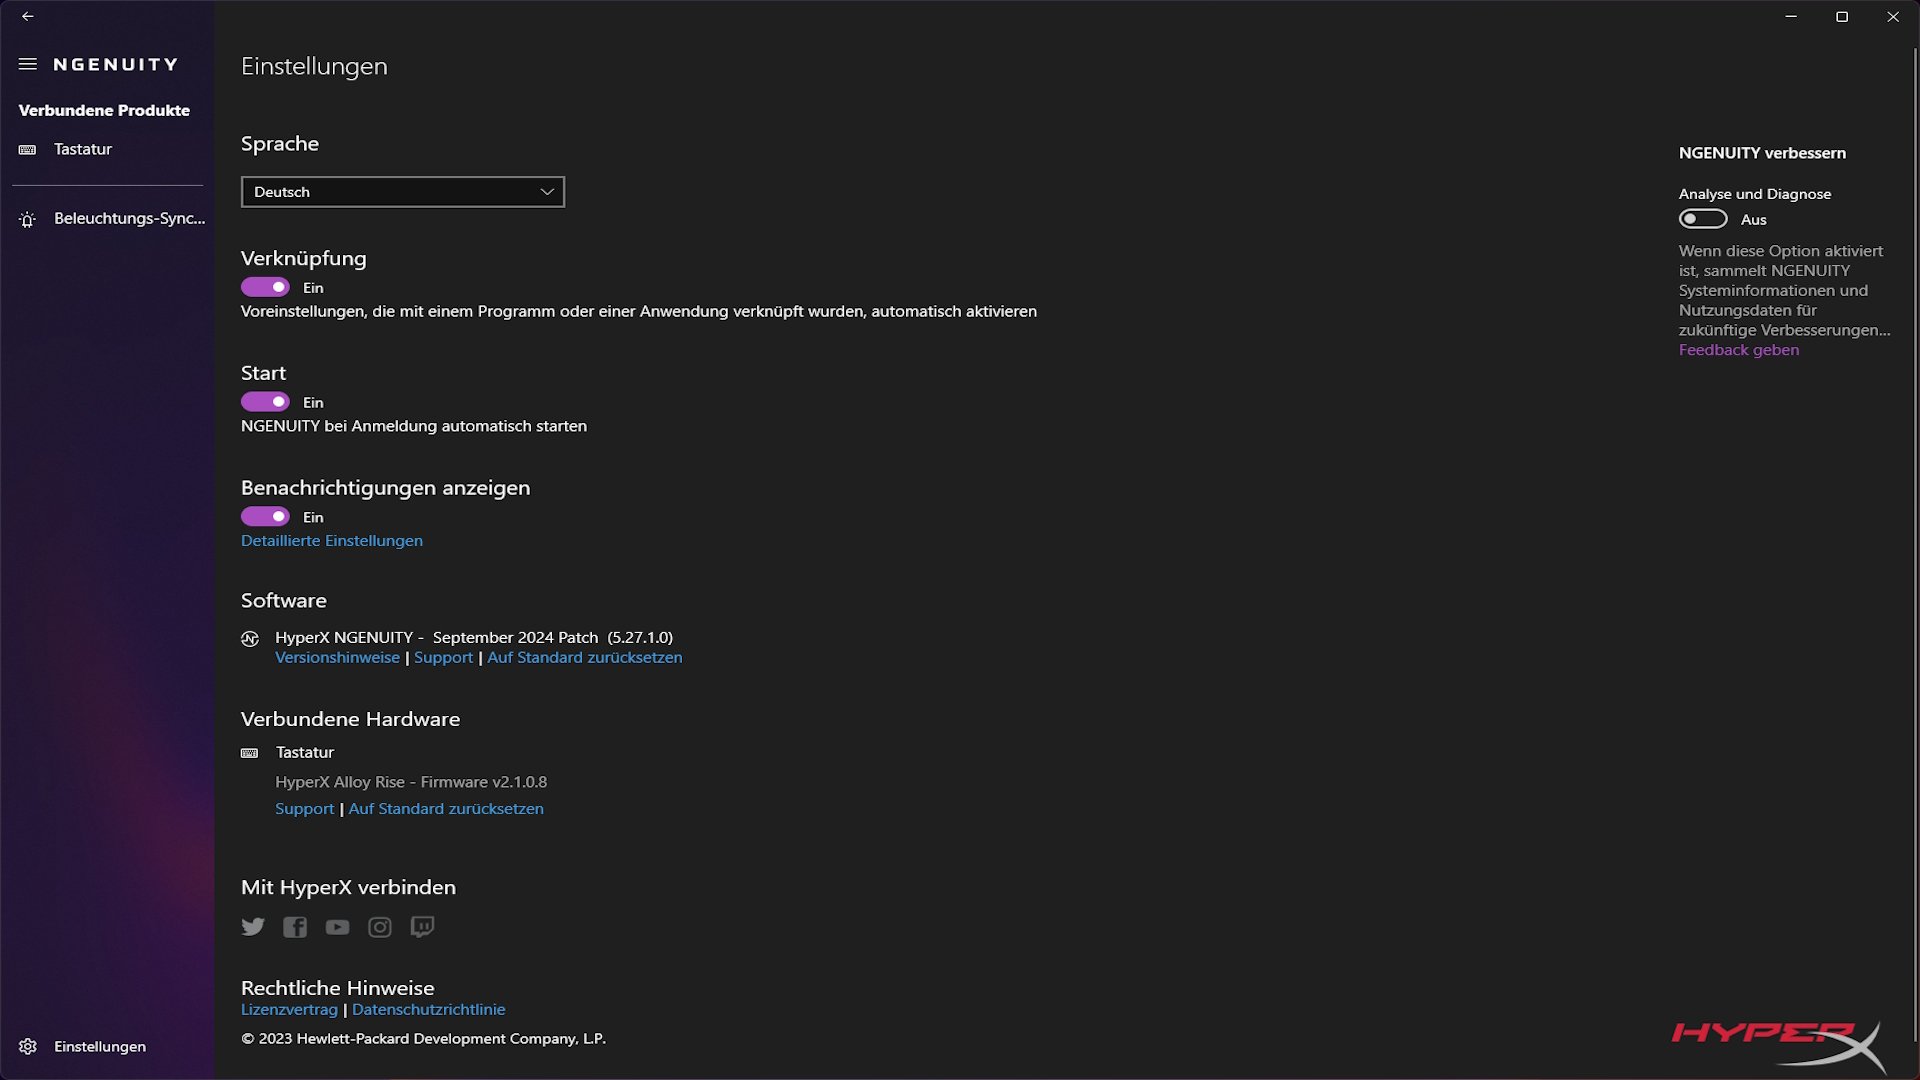Open the Lizenzvertrag link
The image size is (1920, 1080).
tap(289, 1010)
